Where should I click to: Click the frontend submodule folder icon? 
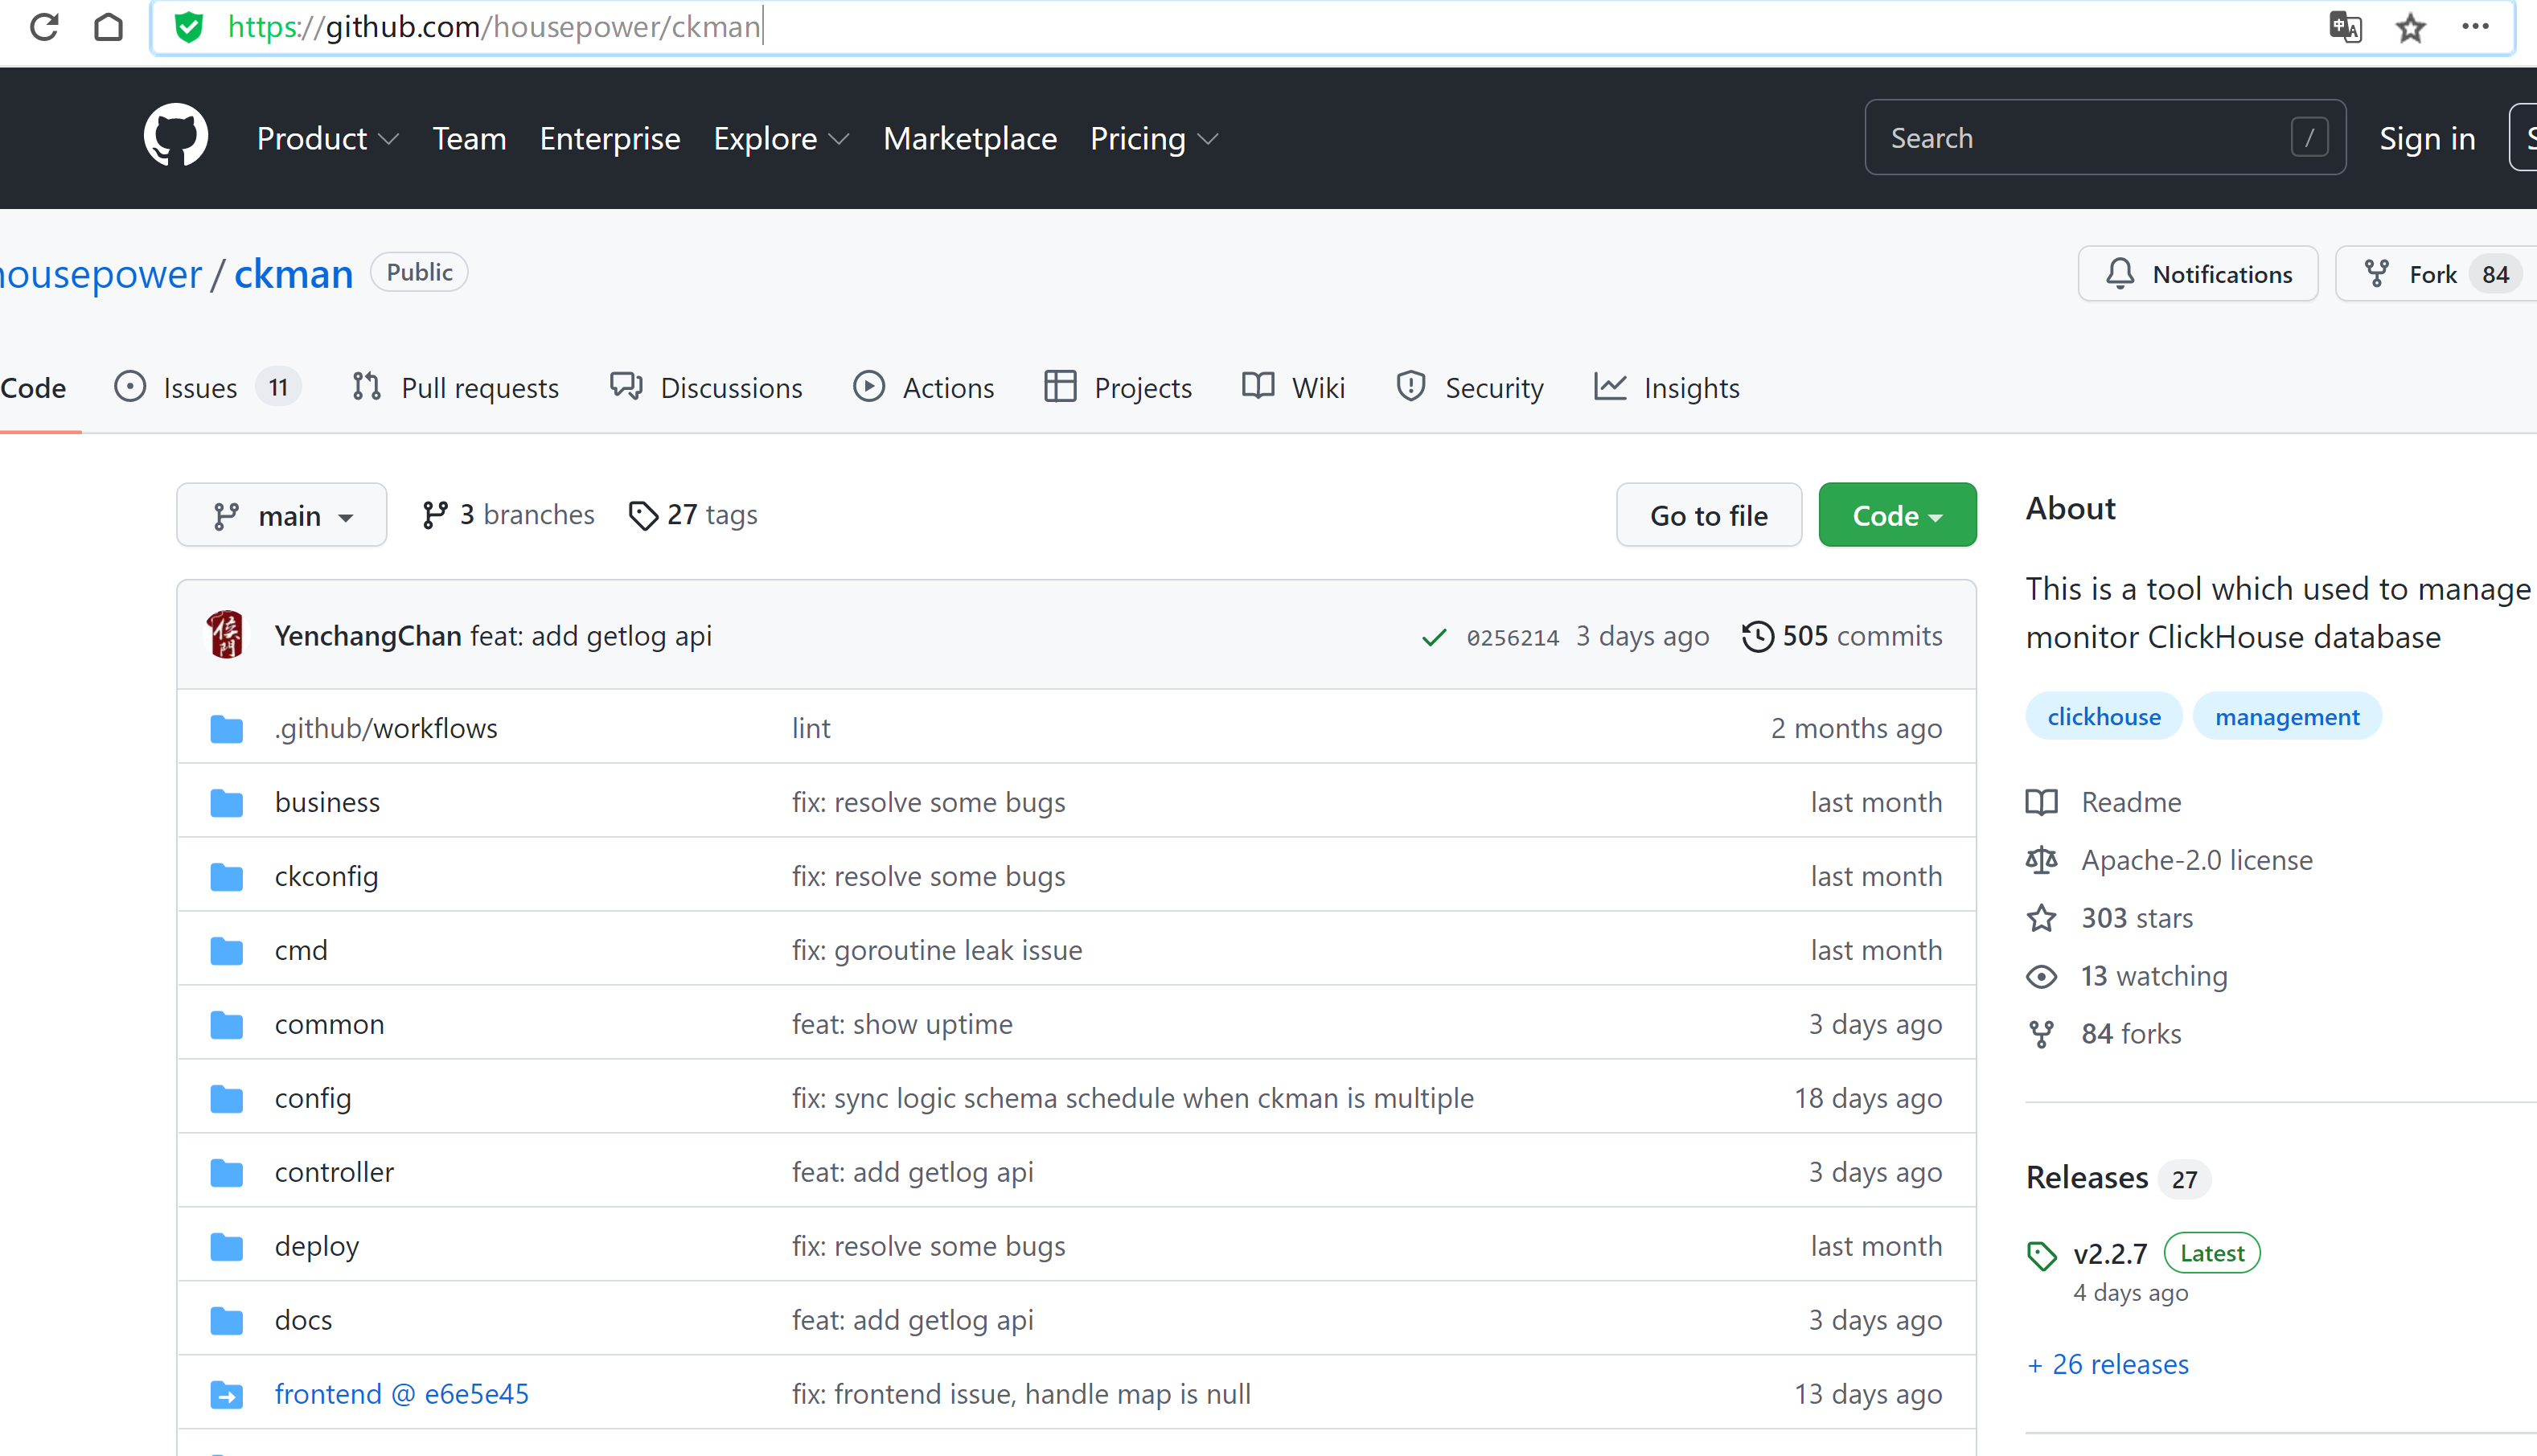pyautogui.click(x=227, y=1395)
